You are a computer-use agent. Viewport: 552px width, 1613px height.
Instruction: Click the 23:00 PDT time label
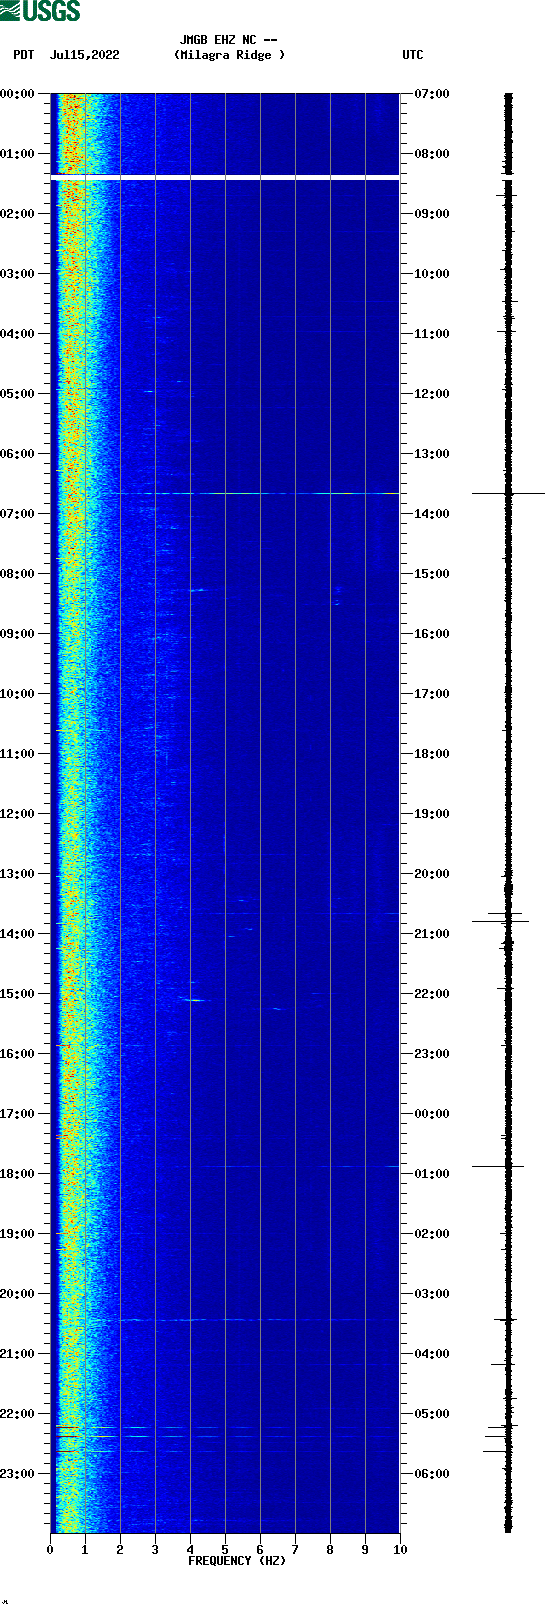(x=18, y=1474)
